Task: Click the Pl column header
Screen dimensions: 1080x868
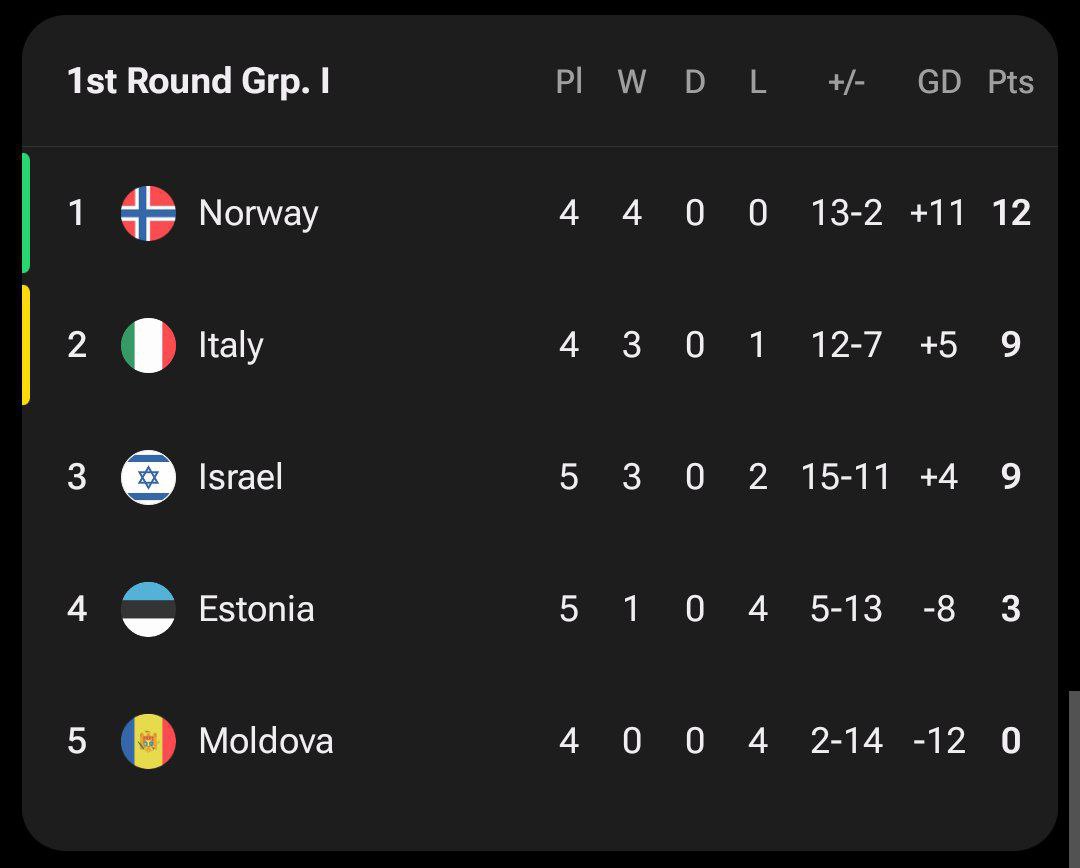Action: pos(569,82)
